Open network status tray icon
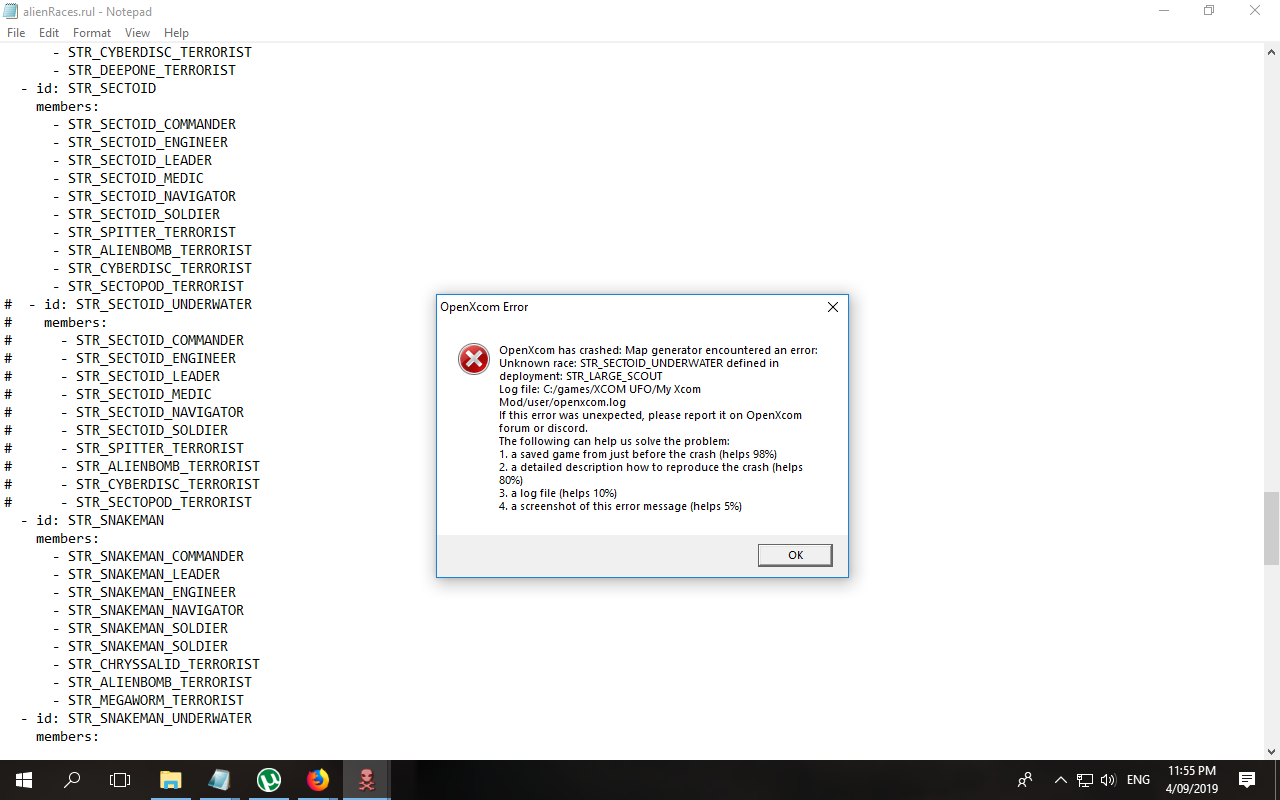Screen dimensions: 1280x800 [1085, 780]
